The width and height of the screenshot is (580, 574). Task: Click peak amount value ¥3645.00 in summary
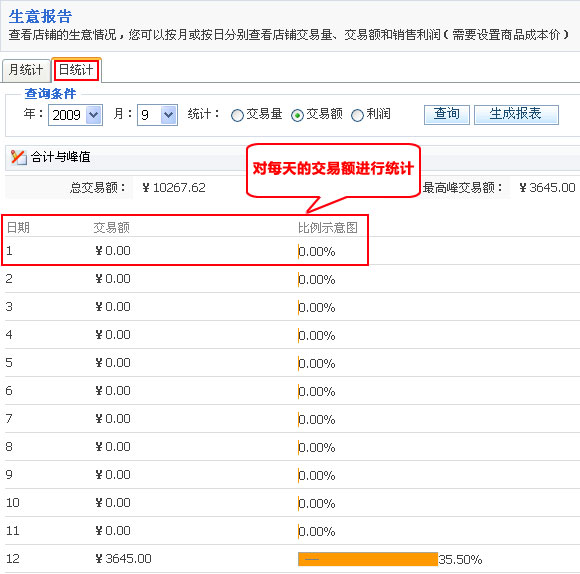547,188
